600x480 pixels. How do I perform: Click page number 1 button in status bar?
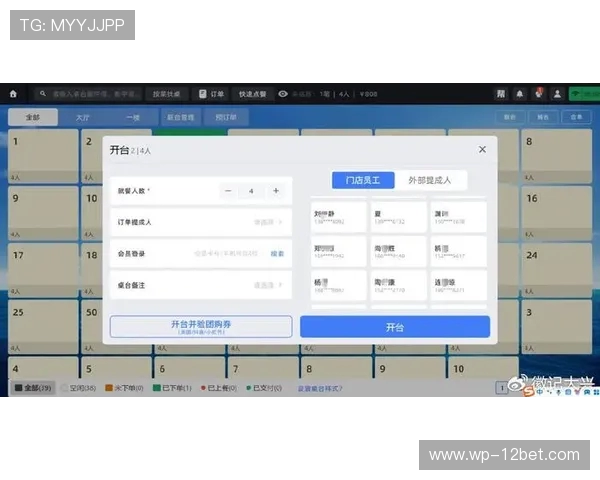click(502, 388)
